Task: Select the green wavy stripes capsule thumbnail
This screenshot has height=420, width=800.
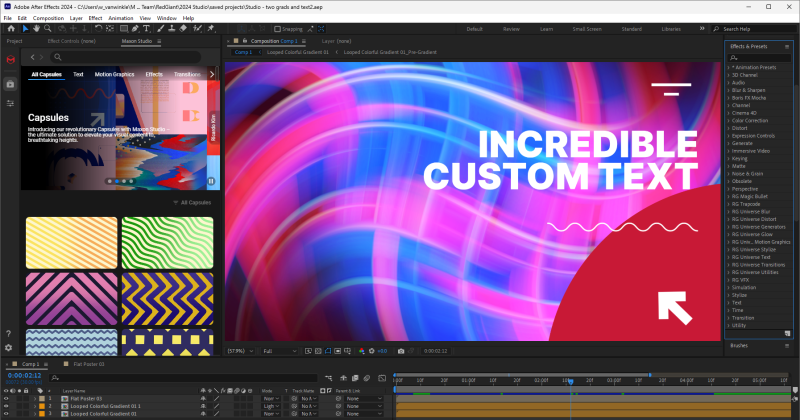Action: 168,241
